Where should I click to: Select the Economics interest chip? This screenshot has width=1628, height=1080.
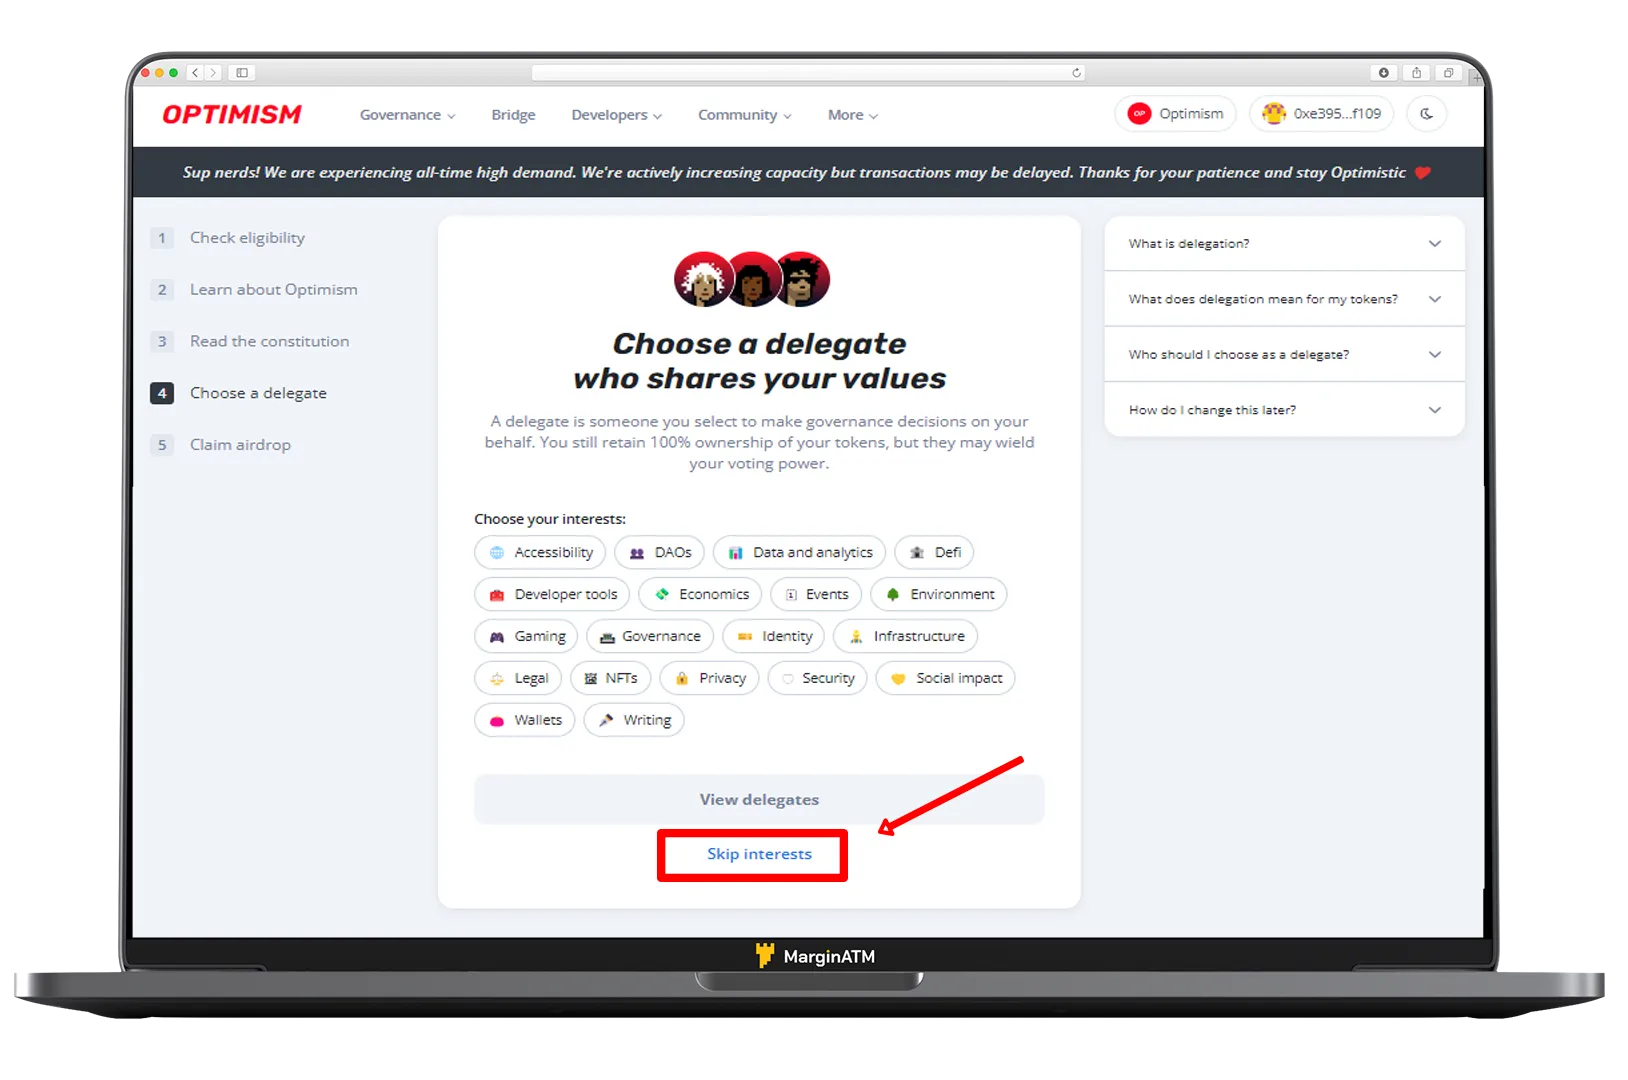pyautogui.click(x=700, y=595)
